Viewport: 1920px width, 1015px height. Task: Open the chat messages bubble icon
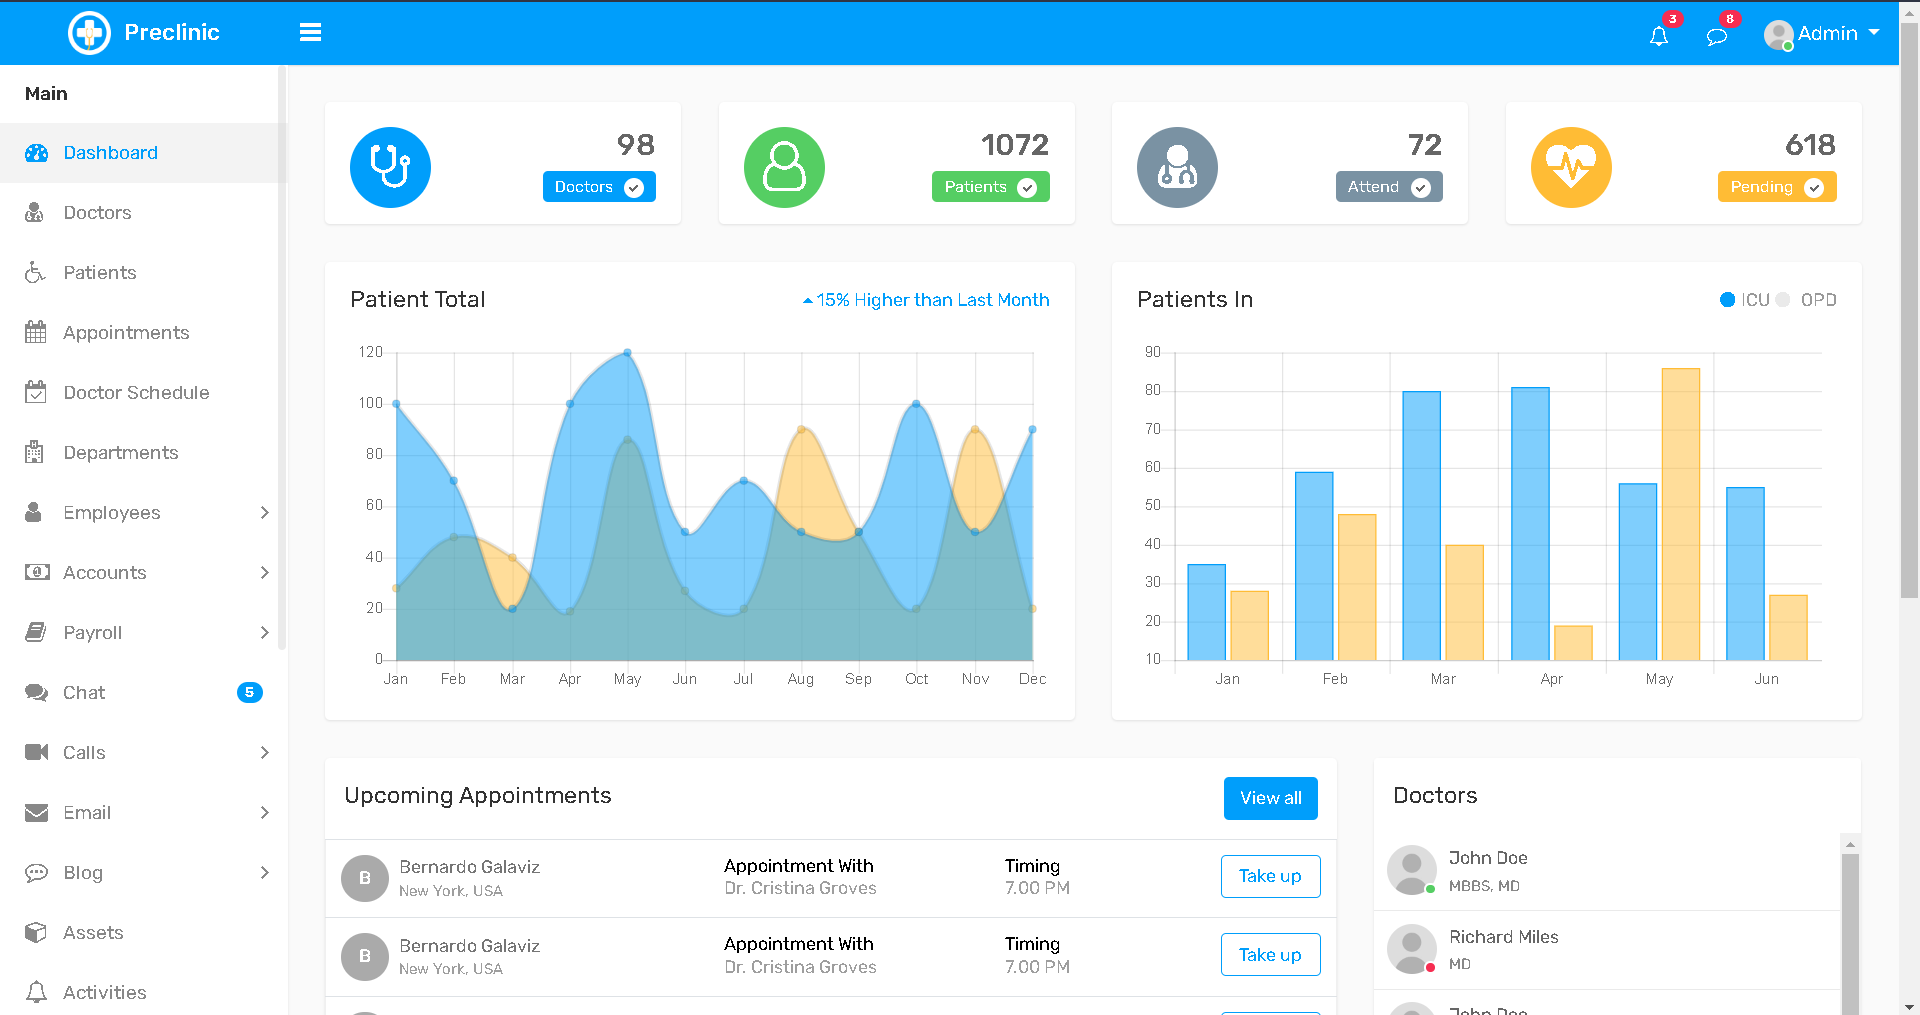click(1717, 36)
